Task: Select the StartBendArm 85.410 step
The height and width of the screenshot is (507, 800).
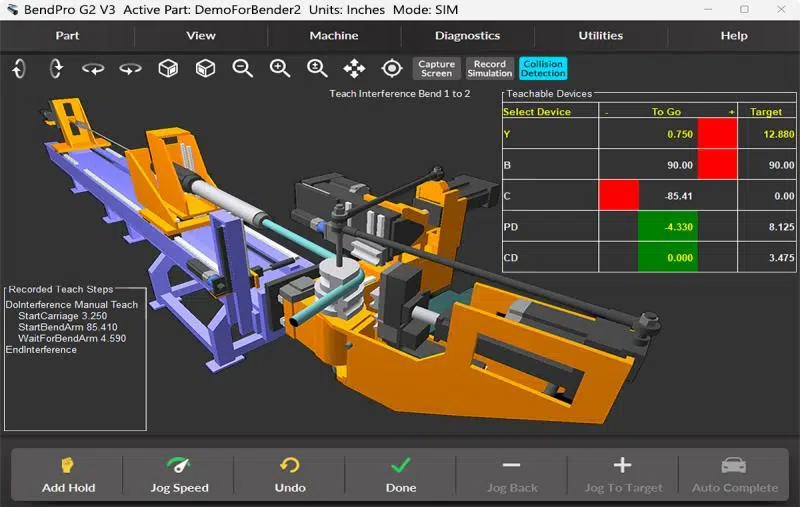Action: point(68,327)
